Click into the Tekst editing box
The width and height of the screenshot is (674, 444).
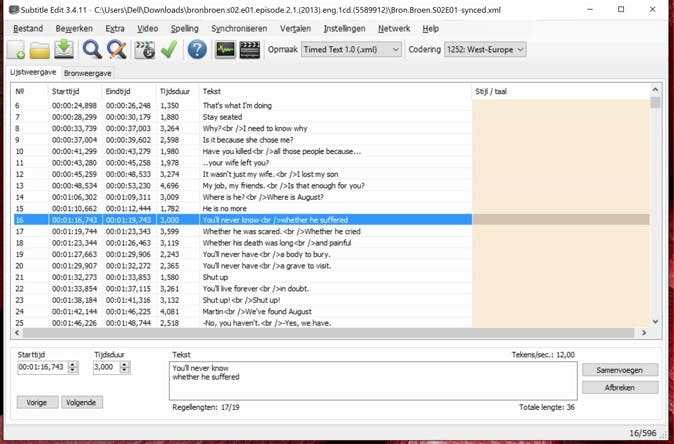coord(373,380)
